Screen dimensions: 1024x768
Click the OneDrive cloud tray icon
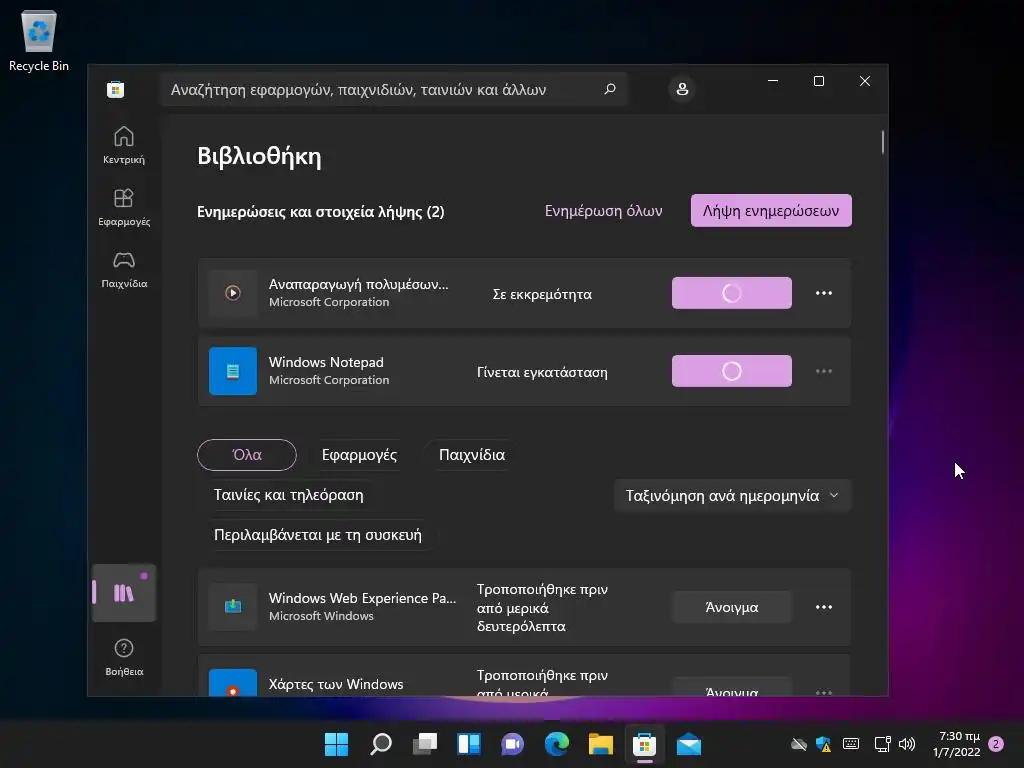point(799,744)
